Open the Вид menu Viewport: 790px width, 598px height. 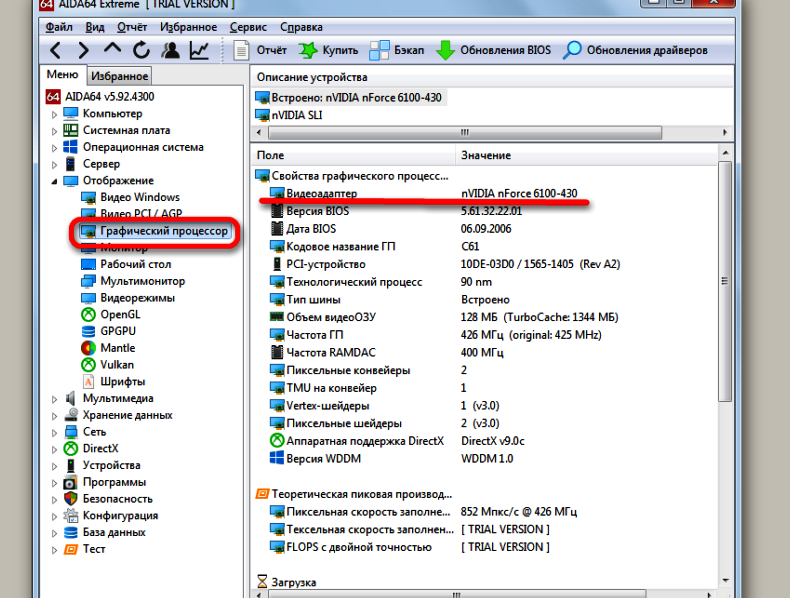pos(95,27)
